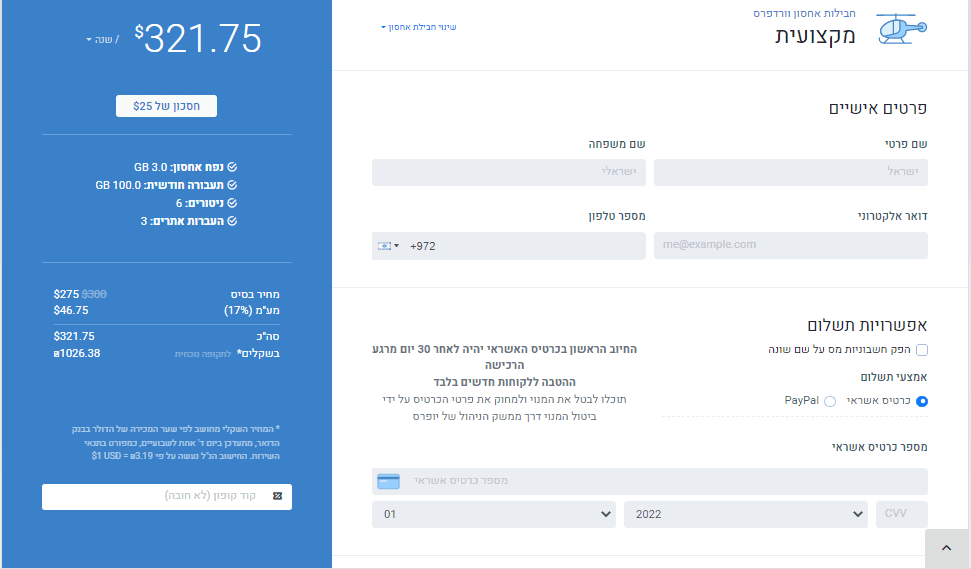The image size is (971, 569).
Task: Click the ההטבה ללקוחות חדשים בלבד notice
Action: click(504, 382)
